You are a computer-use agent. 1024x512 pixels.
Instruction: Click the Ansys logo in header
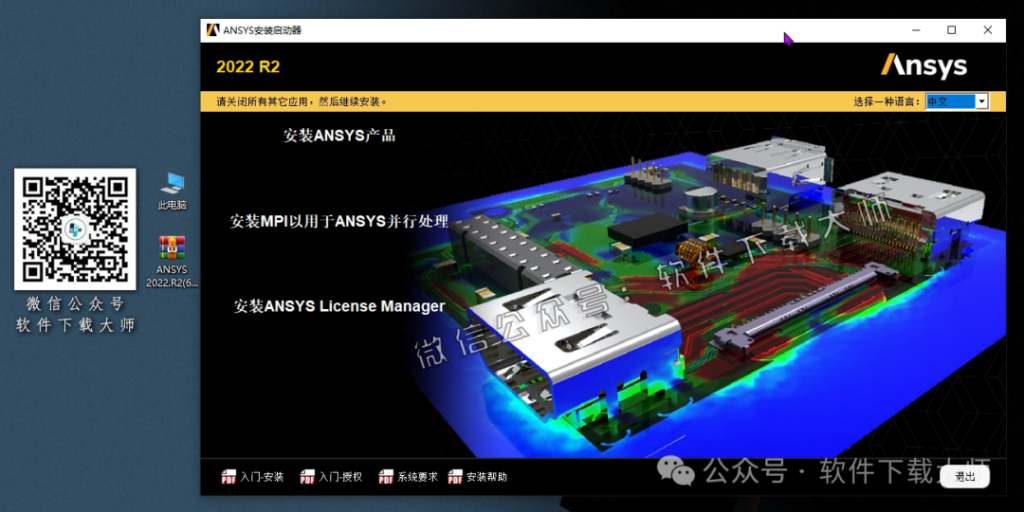[x=923, y=67]
